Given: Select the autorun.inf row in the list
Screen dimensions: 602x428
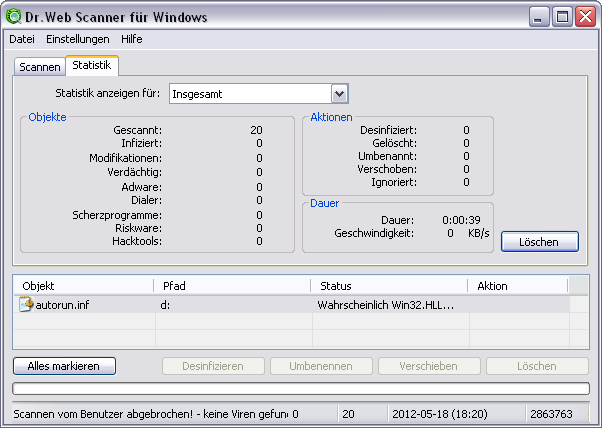Looking at the screenshot, I should tap(291, 305).
